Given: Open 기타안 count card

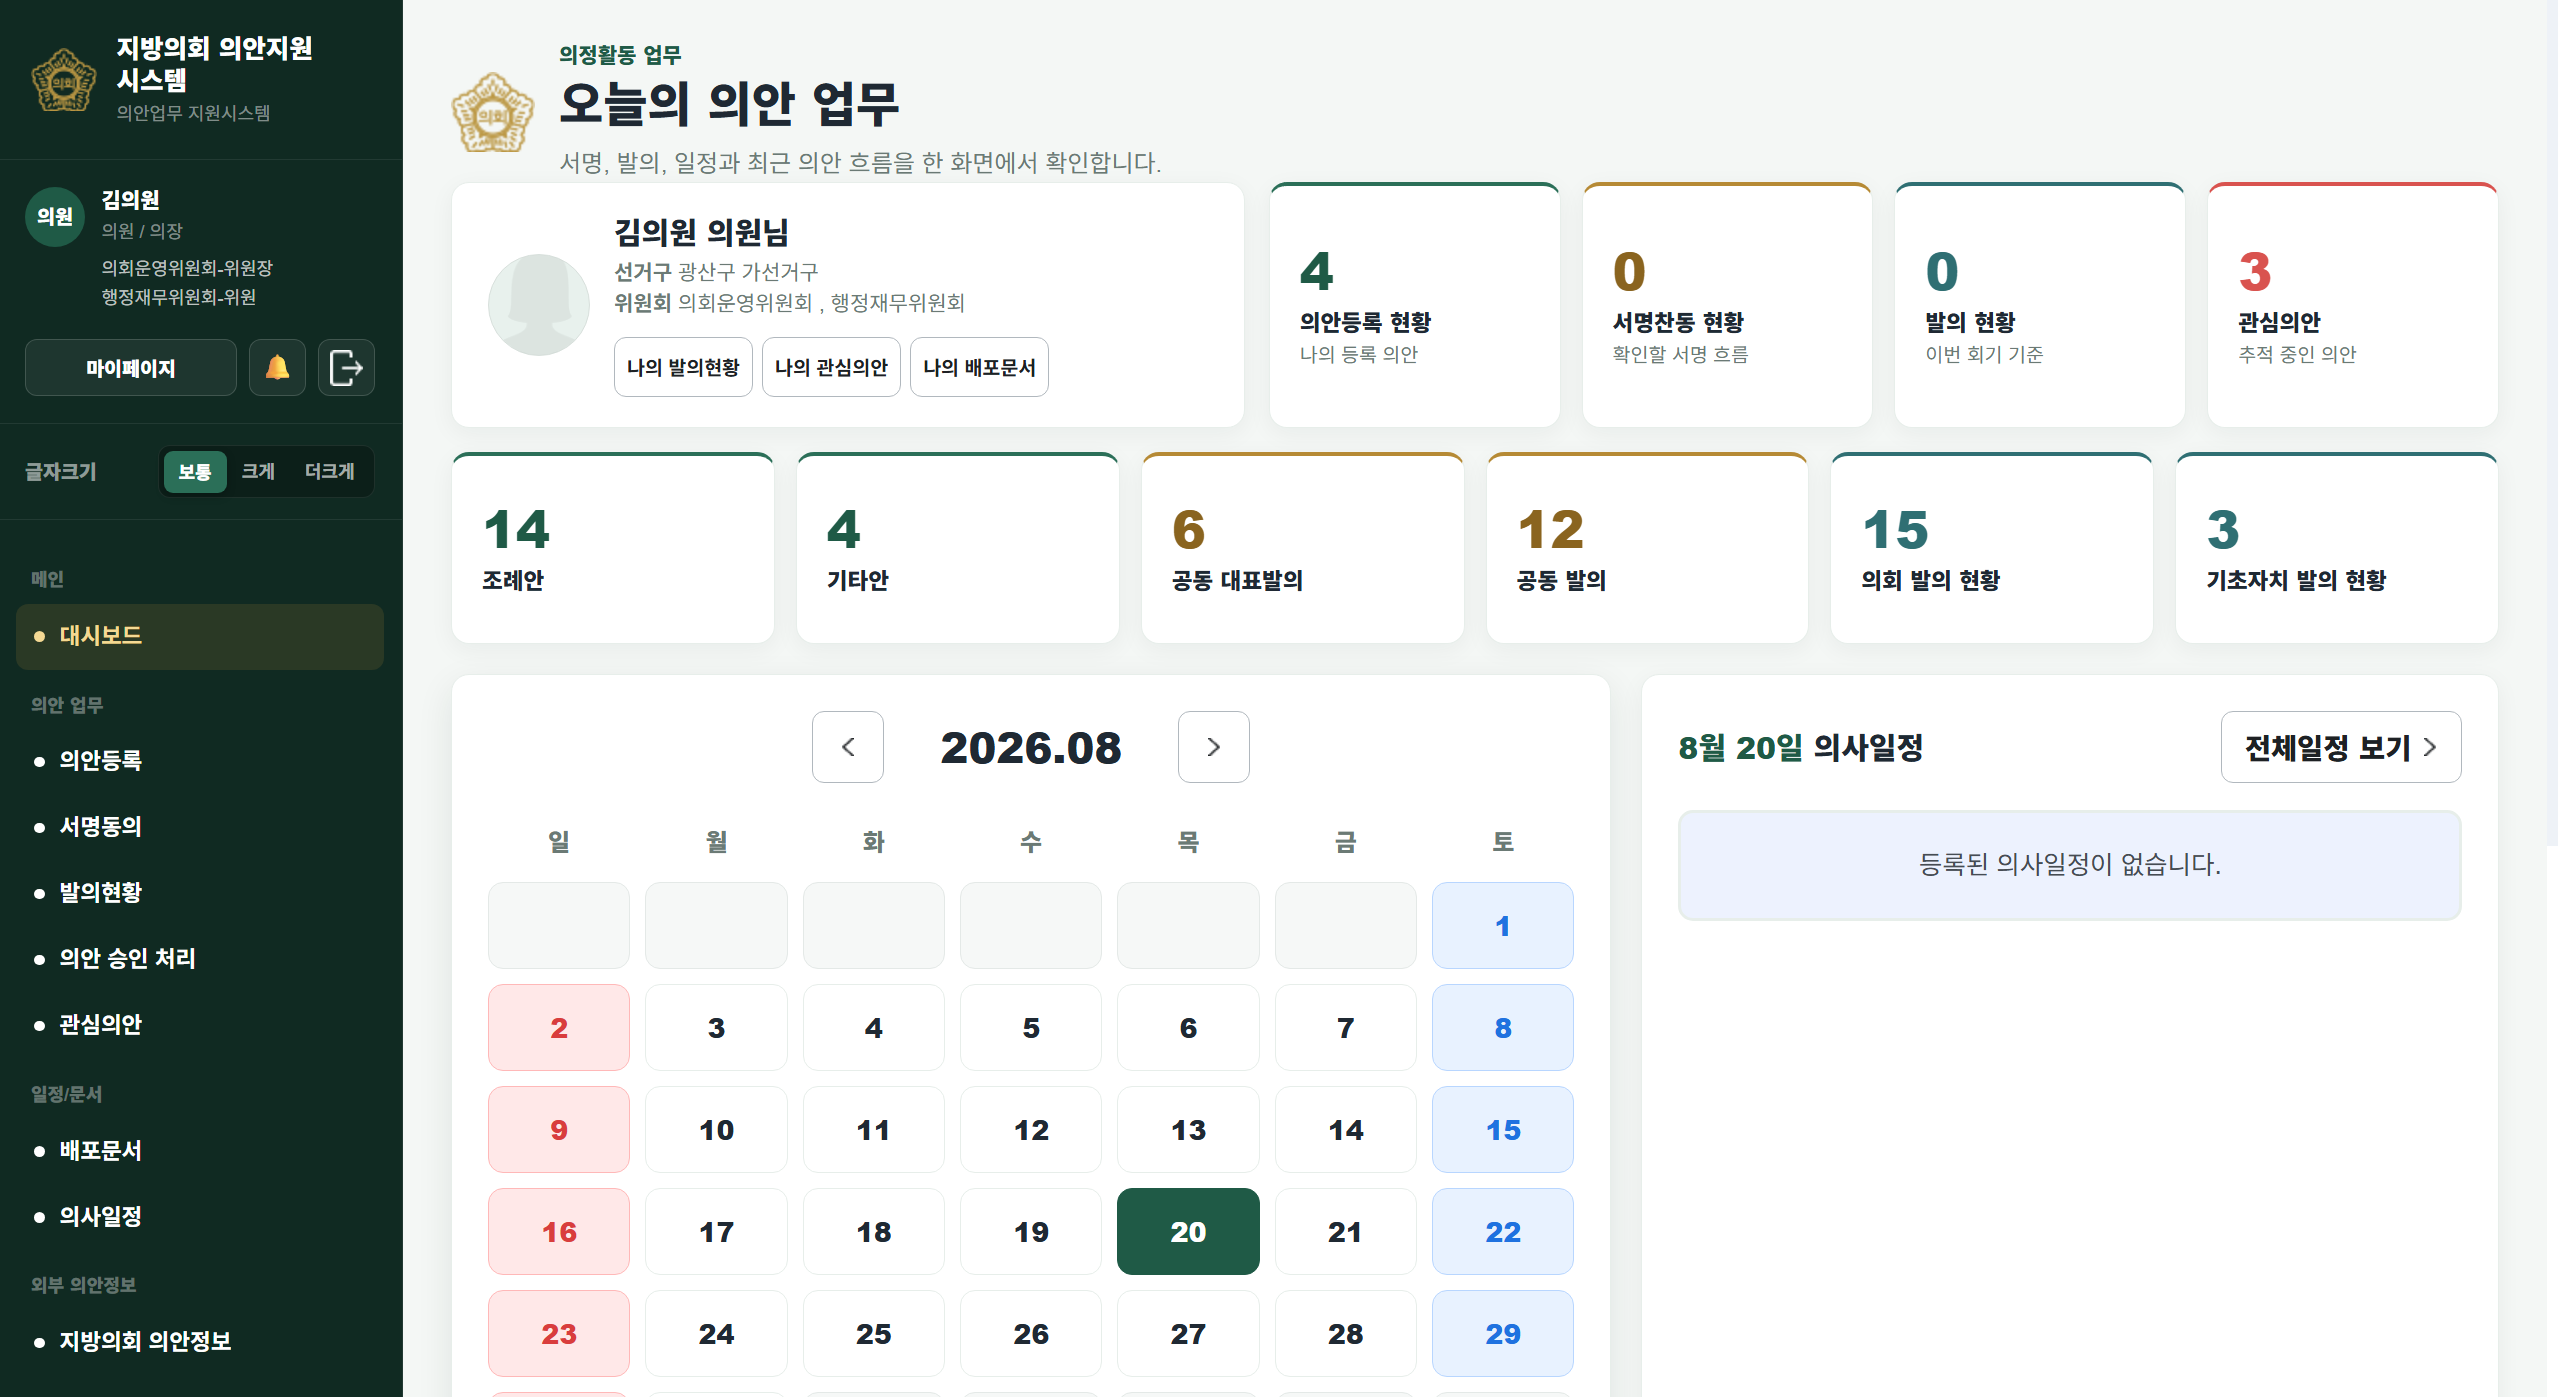Looking at the screenshot, I should click(958, 548).
